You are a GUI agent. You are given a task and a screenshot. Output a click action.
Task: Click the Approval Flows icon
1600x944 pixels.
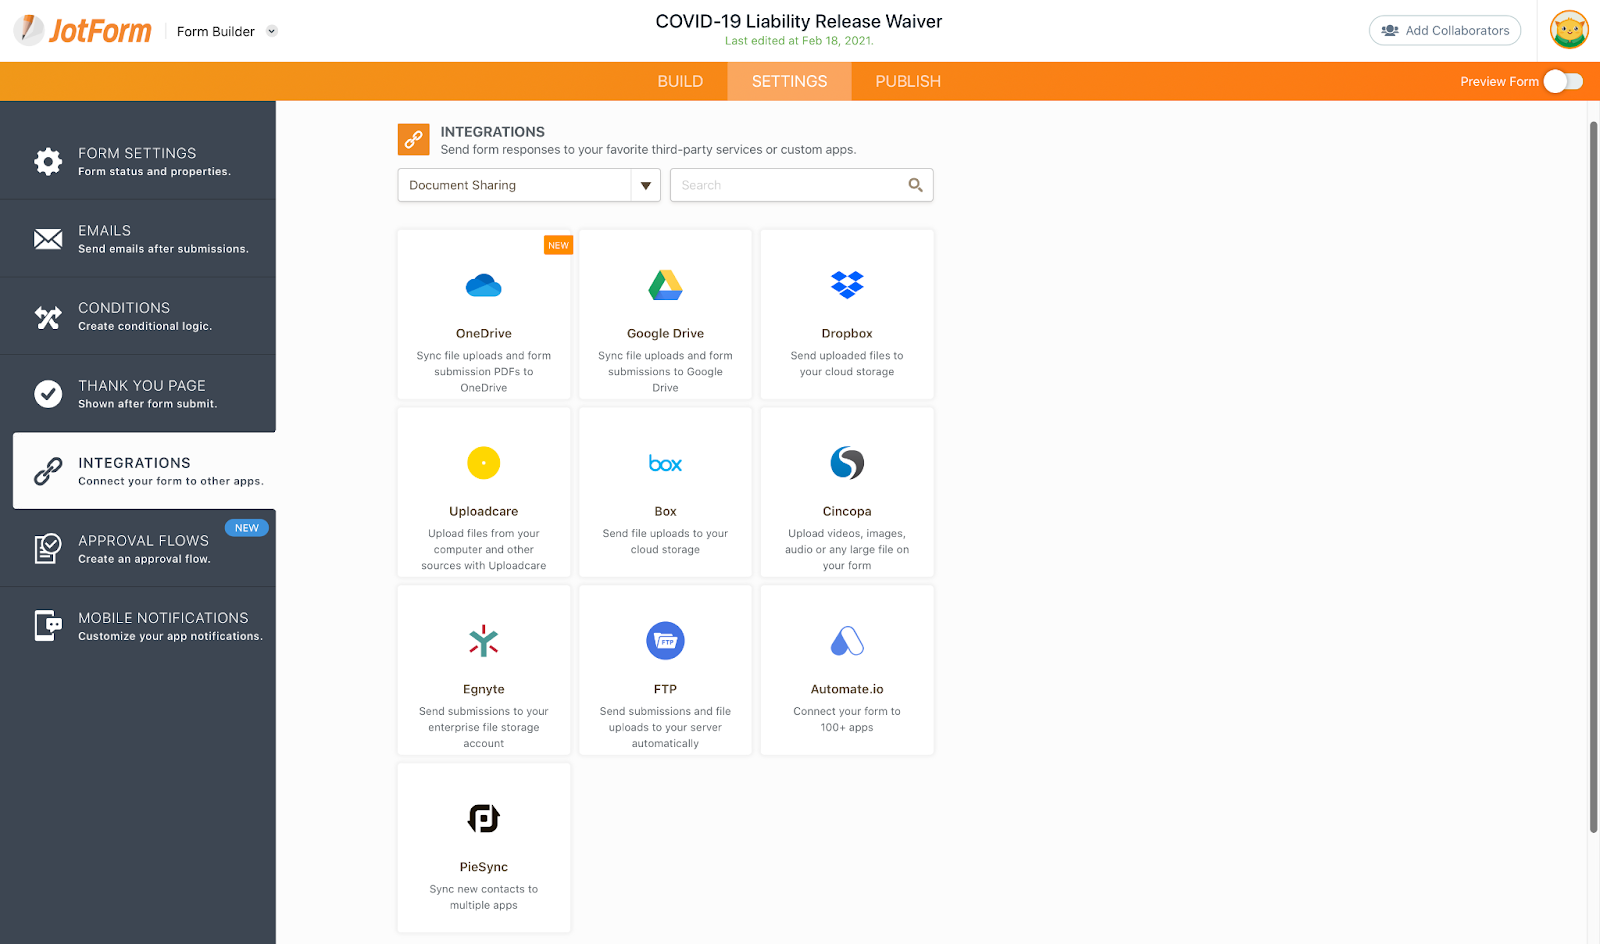(48, 548)
